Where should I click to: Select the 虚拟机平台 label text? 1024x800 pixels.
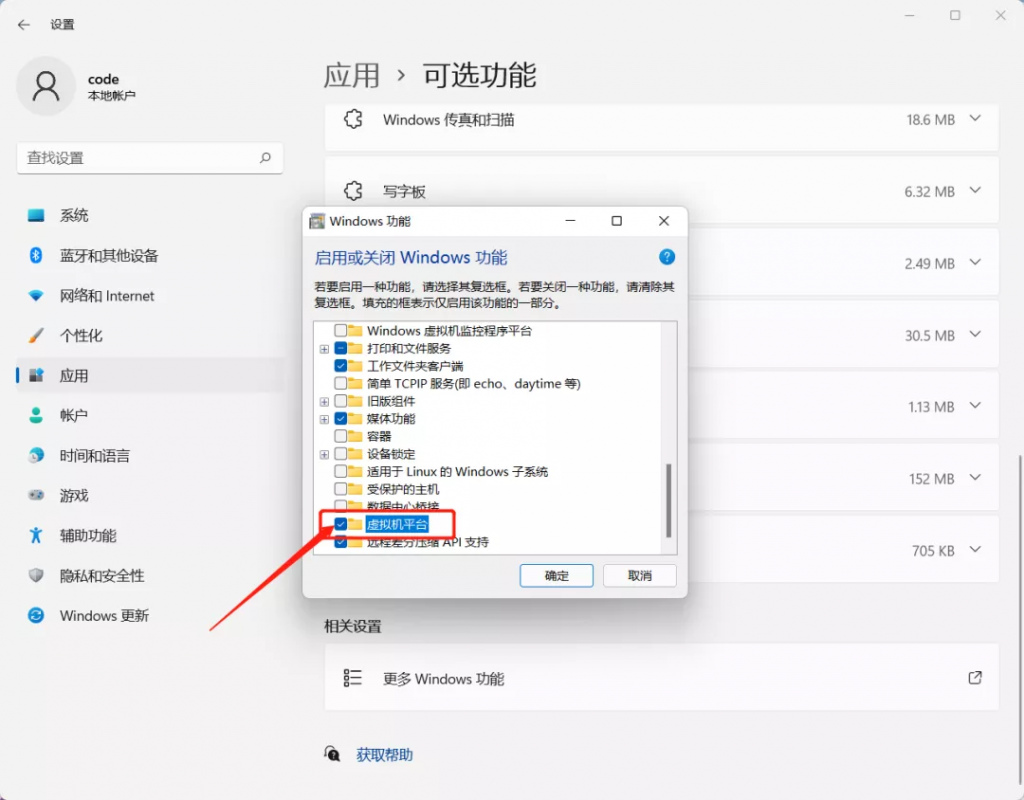coord(397,524)
